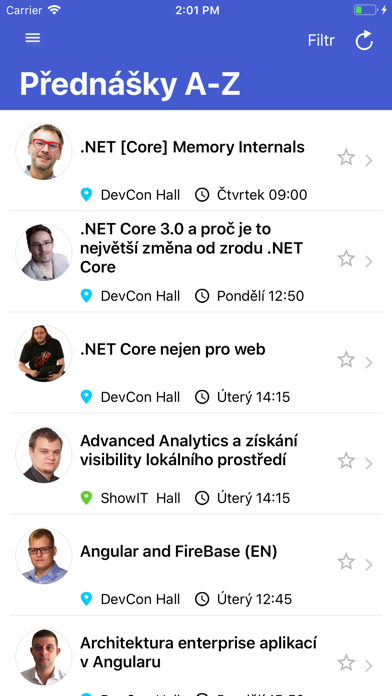This screenshot has height=696, width=392.
Task: Tap the clock icon beside Čtvrtek 09:00
Action: (x=202, y=195)
